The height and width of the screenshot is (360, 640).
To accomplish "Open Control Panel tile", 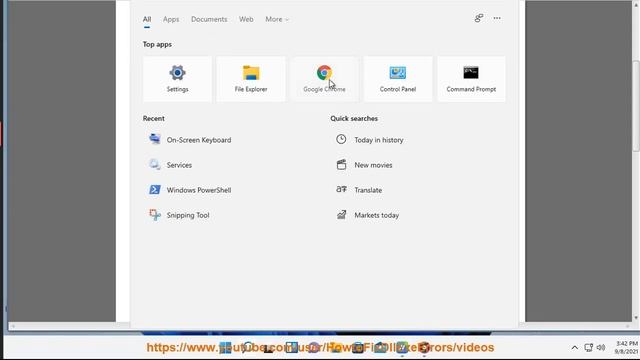I will 398,79.
